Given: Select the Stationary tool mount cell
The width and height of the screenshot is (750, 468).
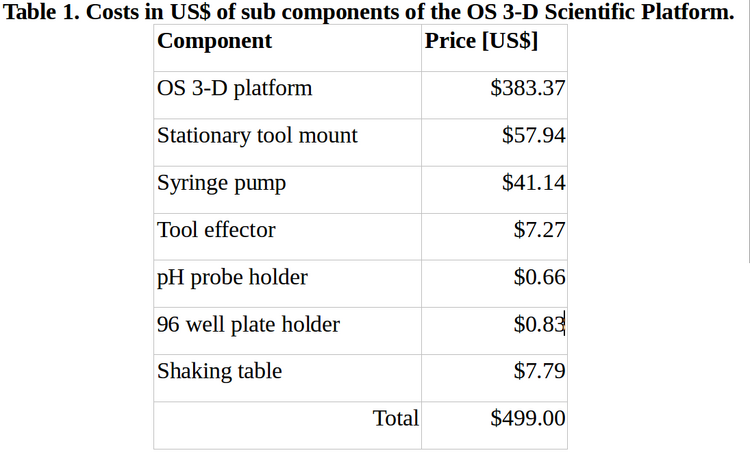Looking at the screenshot, I should click(x=287, y=143).
